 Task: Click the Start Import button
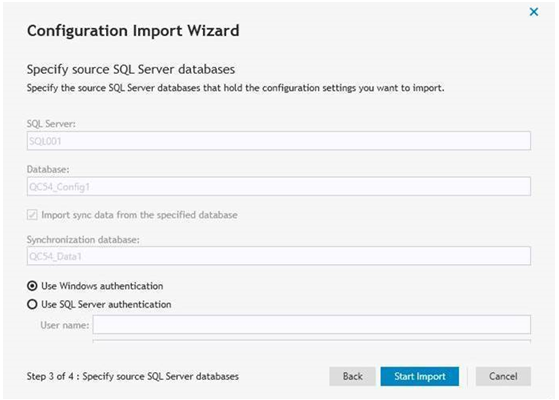point(420,376)
